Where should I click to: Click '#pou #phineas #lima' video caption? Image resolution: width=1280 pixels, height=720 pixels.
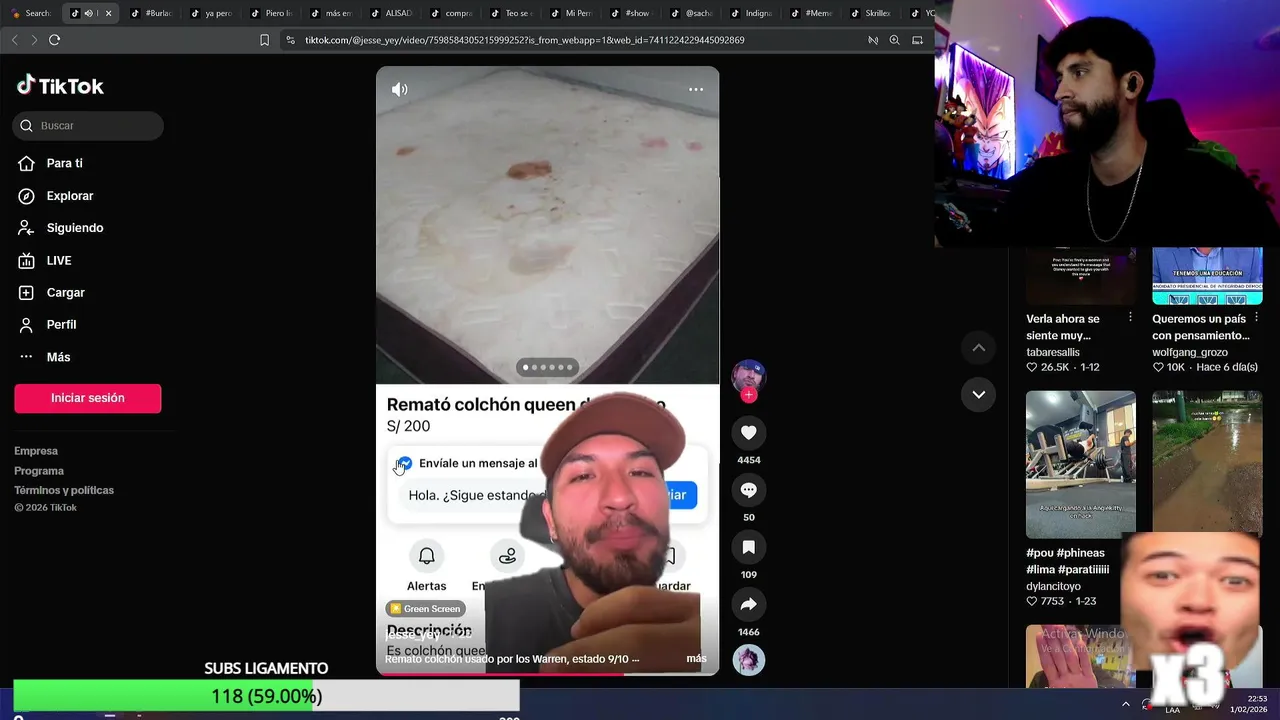[x=1067, y=561]
